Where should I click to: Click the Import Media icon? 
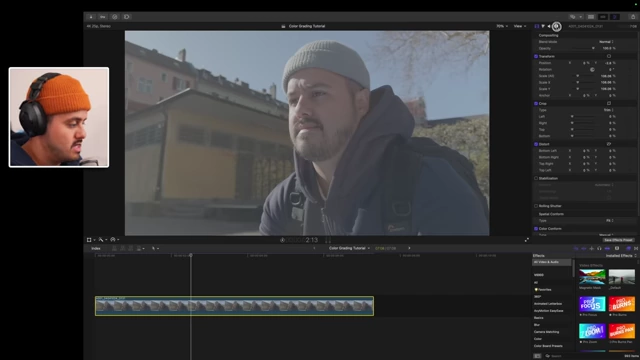91,17
